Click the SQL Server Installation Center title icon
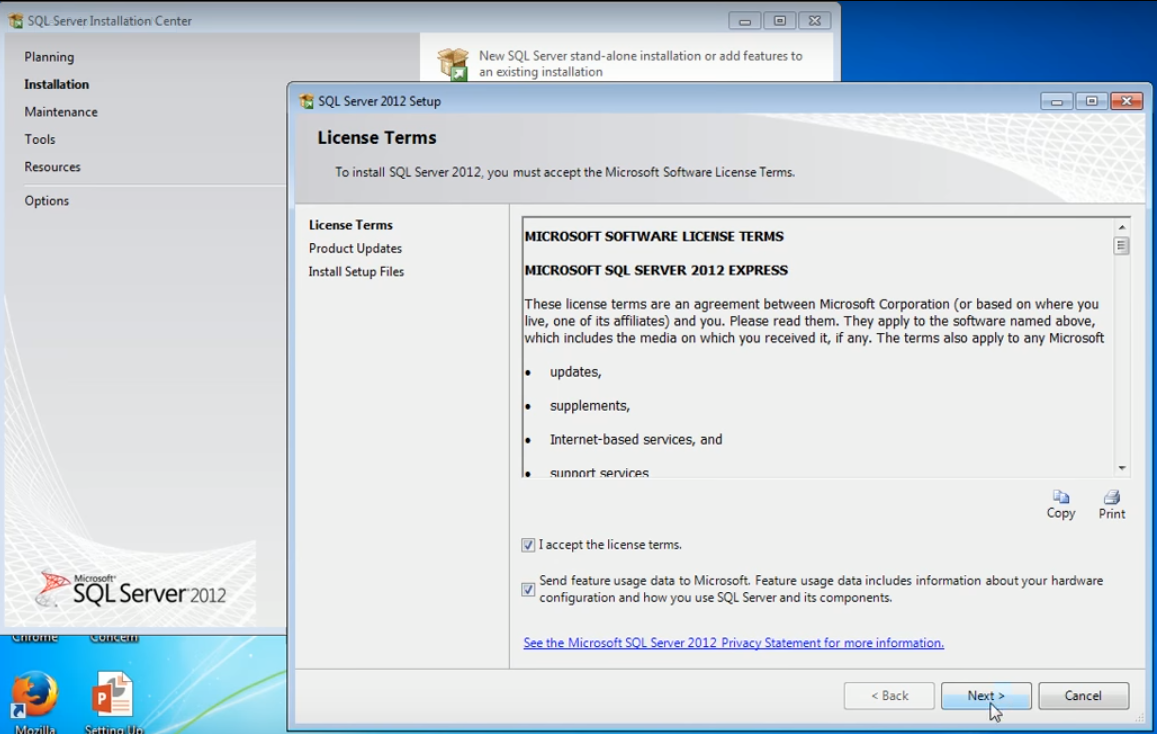The height and width of the screenshot is (734, 1157). pos(15,21)
